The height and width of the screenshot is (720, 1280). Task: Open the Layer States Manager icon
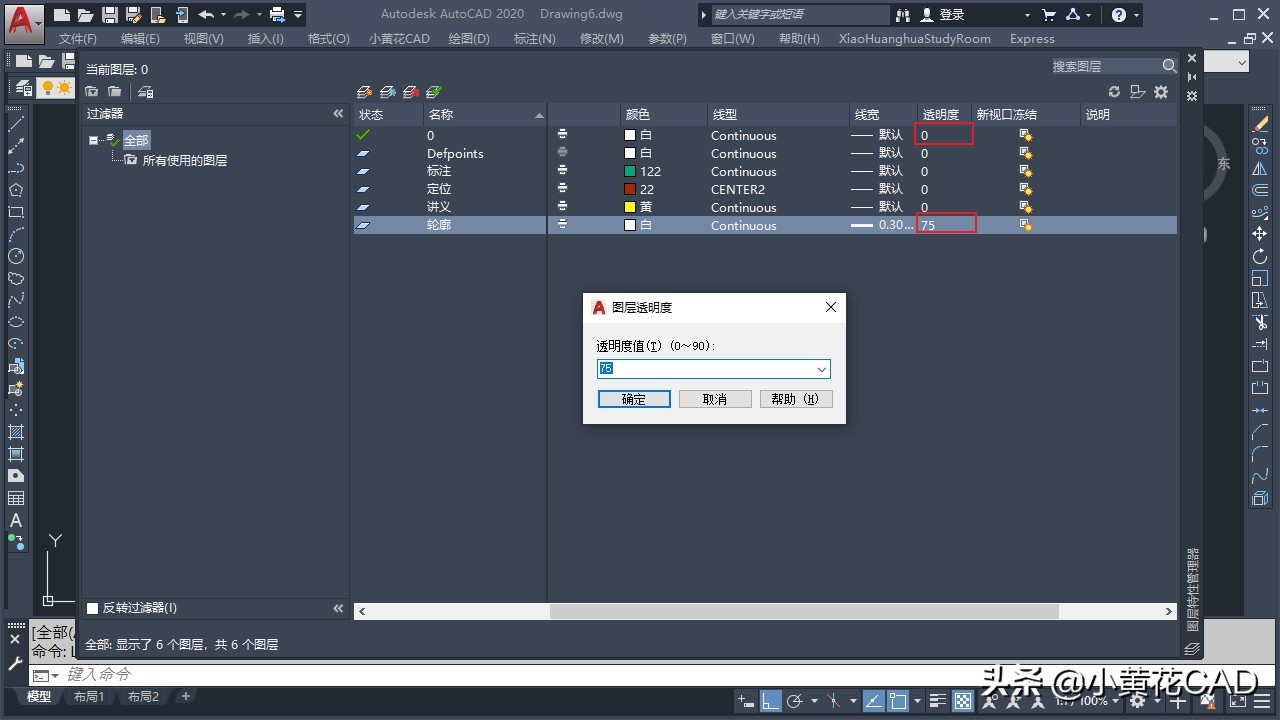click(x=146, y=91)
